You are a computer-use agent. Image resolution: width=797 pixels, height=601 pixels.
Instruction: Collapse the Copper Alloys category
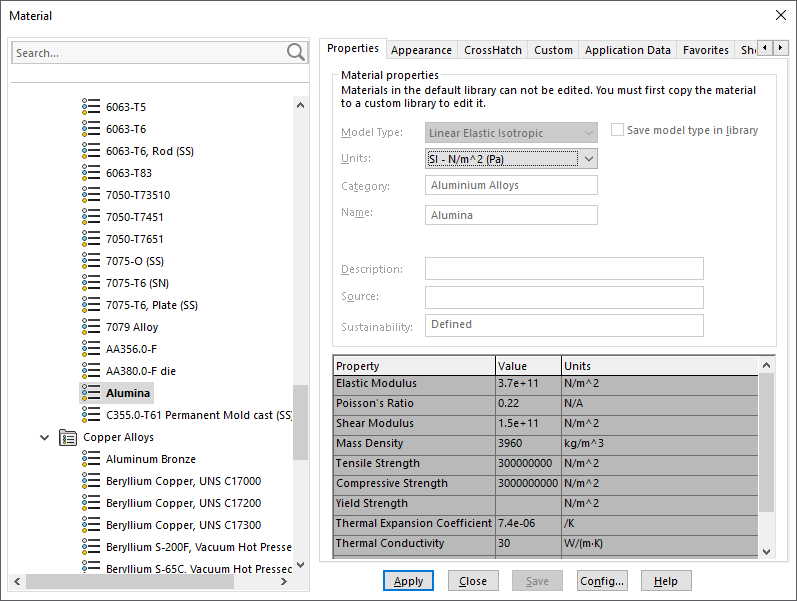(44, 437)
